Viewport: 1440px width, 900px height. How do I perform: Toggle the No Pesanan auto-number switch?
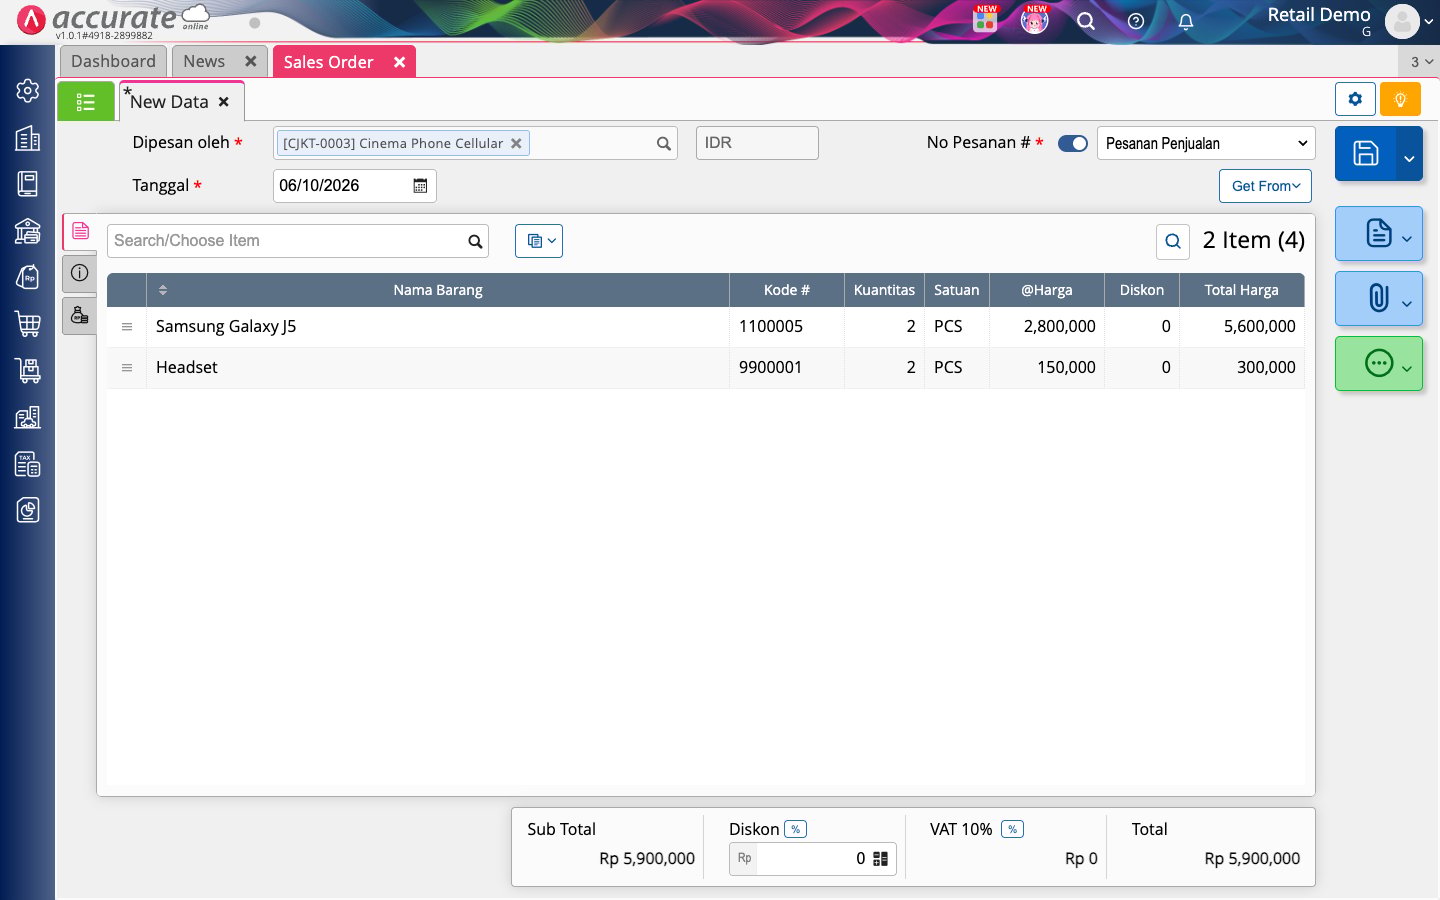tap(1073, 144)
